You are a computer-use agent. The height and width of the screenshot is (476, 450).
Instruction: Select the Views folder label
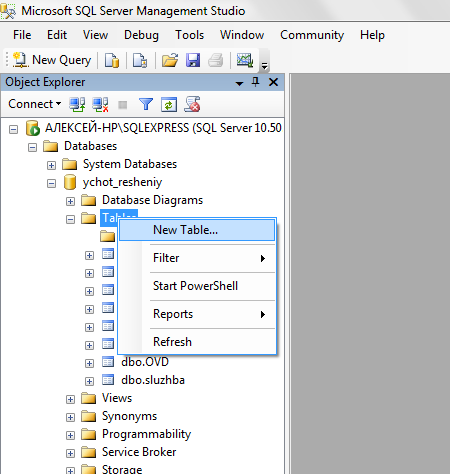point(117,398)
